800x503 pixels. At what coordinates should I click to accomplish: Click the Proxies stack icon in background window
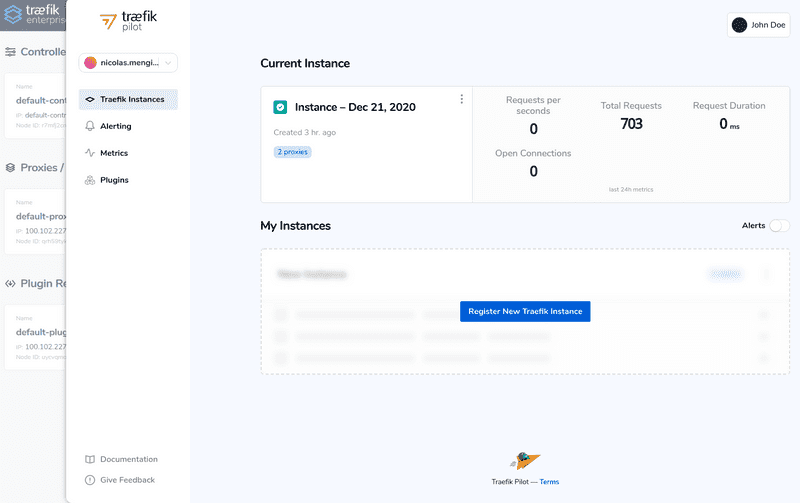(10, 167)
